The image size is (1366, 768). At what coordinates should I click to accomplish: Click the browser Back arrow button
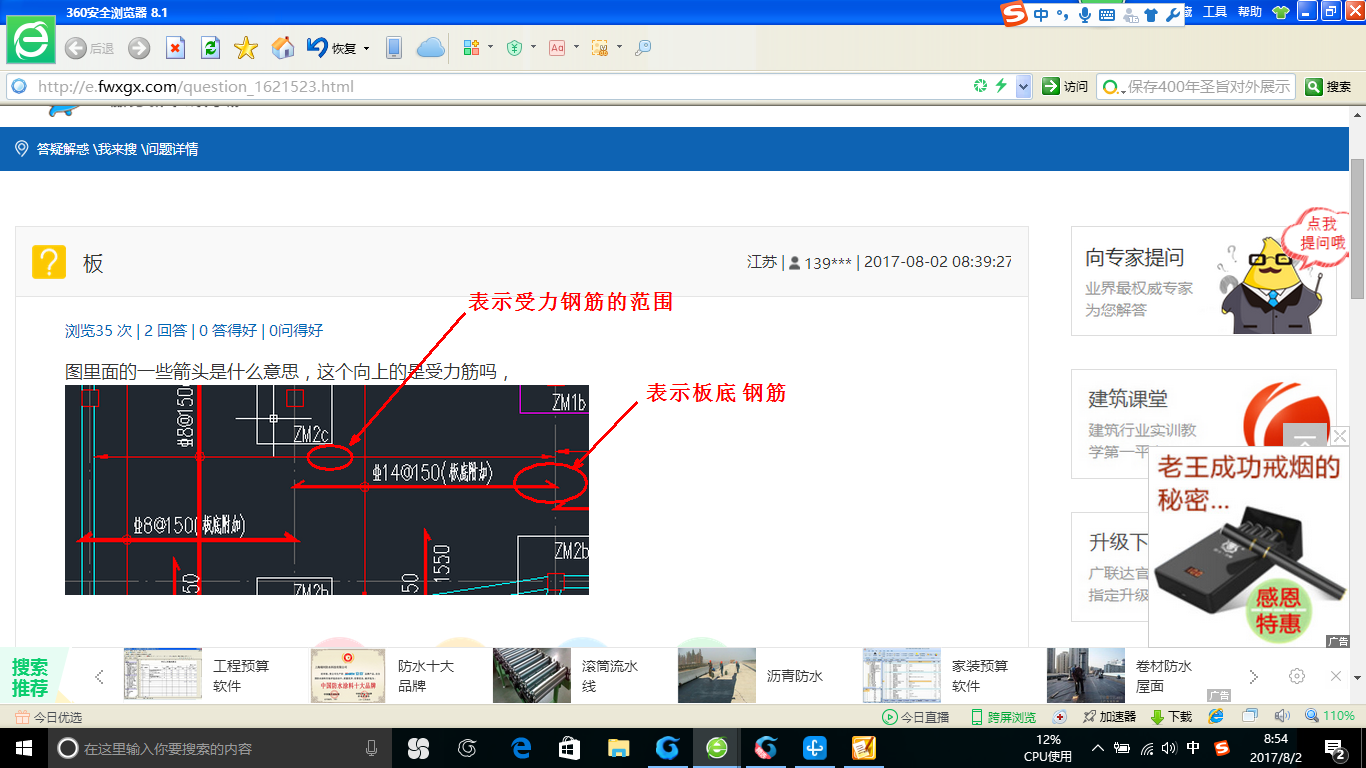[x=76, y=48]
